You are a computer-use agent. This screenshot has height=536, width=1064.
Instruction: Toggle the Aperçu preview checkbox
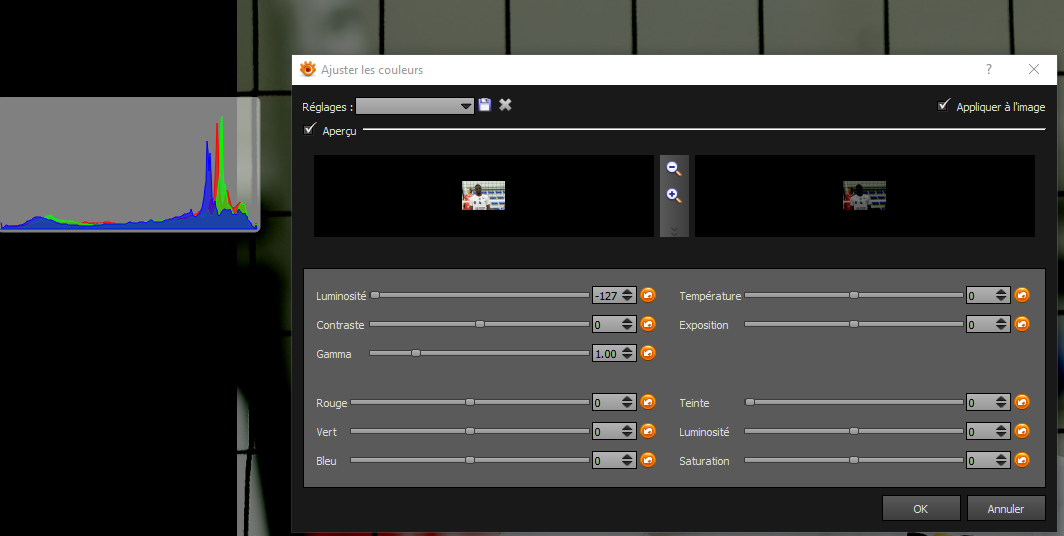(x=309, y=129)
